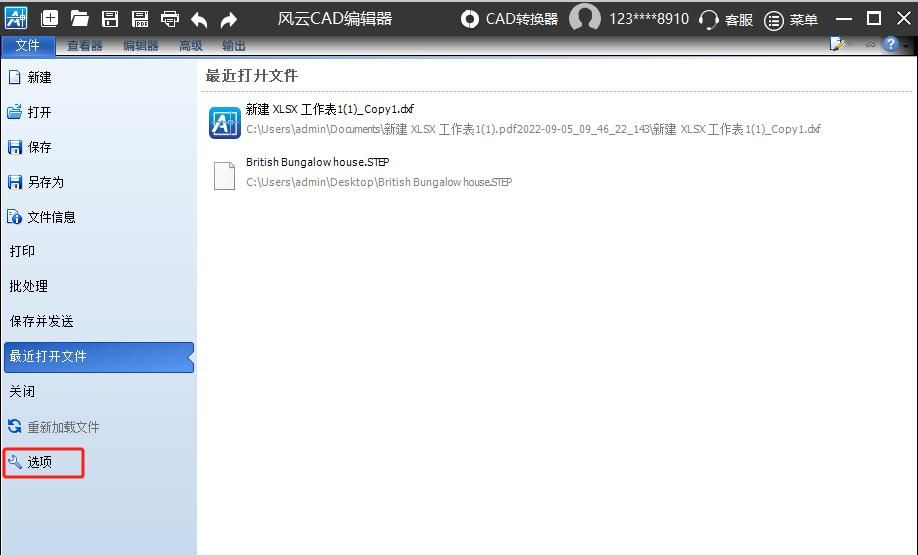Select 关闭 in the side menu
The width and height of the screenshot is (918, 555).
pyautogui.click(x=22, y=391)
